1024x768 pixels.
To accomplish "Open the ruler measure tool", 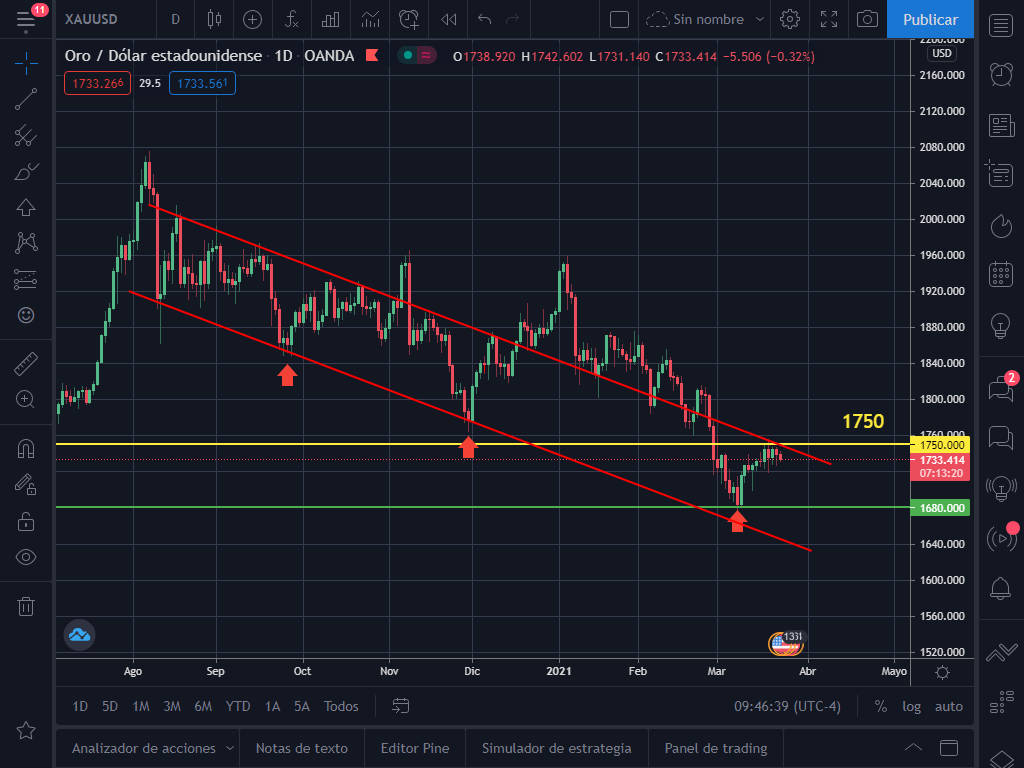I will pyautogui.click(x=26, y=363).
